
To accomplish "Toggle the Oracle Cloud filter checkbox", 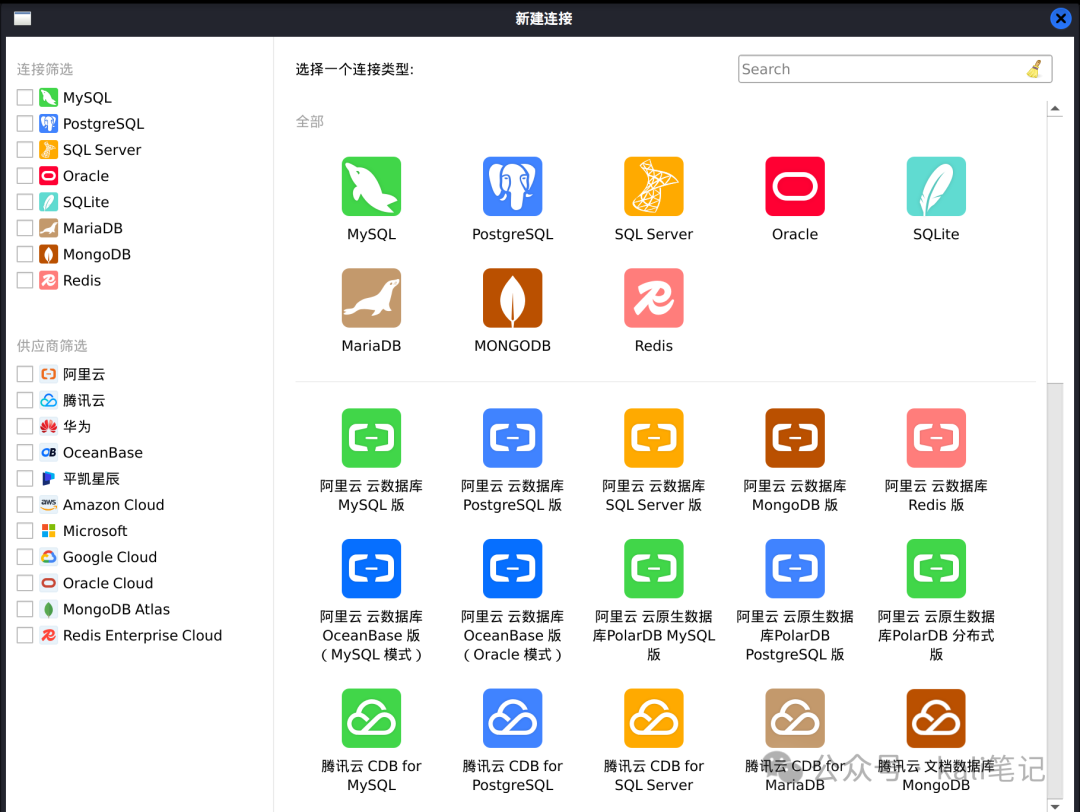I will click(25, 584).
